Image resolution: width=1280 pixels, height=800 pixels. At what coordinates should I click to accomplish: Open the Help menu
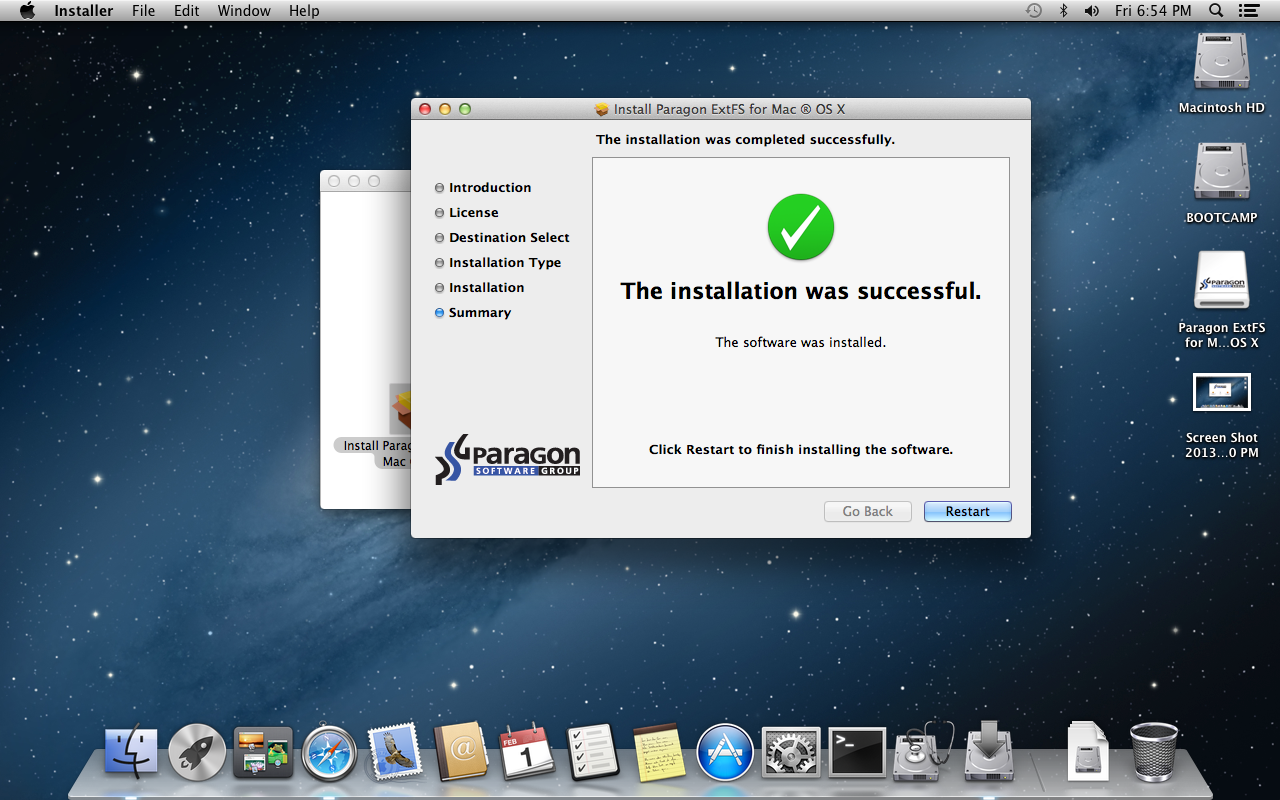[x=304, y=11]
